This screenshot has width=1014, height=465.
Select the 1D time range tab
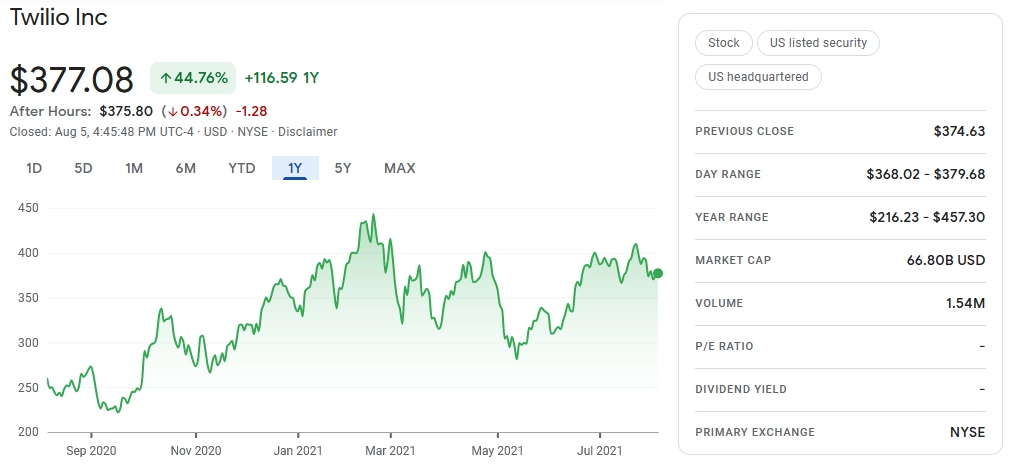click(34, 168)
